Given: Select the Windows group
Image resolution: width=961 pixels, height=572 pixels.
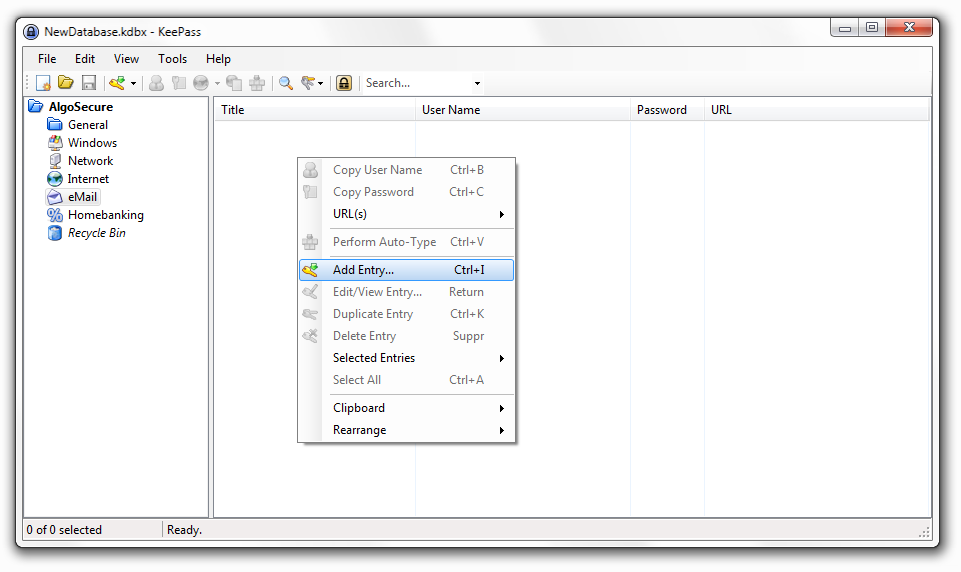Looking at the screenshot, I should coord(92,143).
